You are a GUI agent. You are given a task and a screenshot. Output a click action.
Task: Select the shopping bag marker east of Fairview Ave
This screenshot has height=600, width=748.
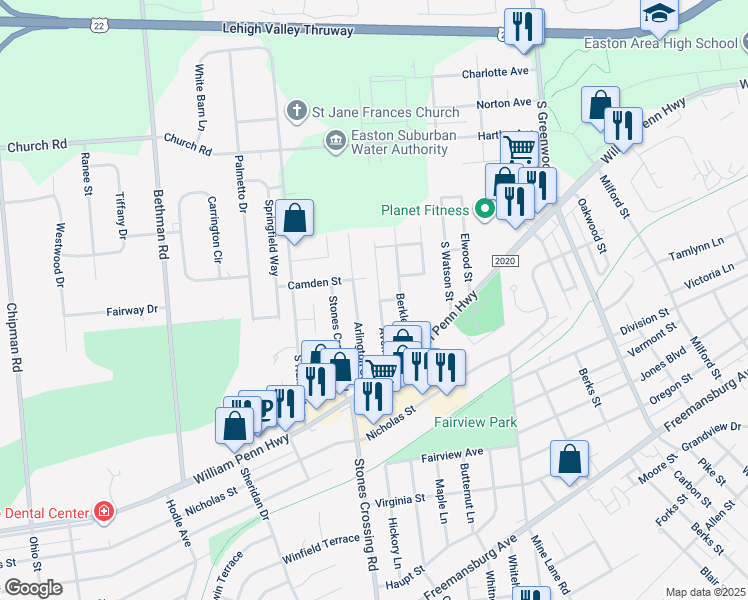(x=569, y=460)
